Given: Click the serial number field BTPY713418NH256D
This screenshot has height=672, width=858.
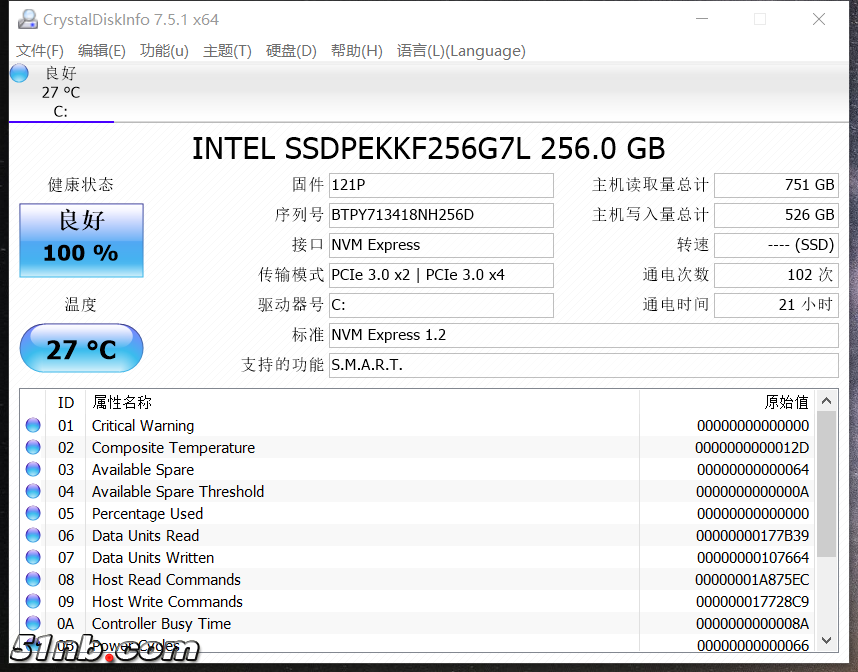Looking at the screenshot, I should (x=441, y=215).
